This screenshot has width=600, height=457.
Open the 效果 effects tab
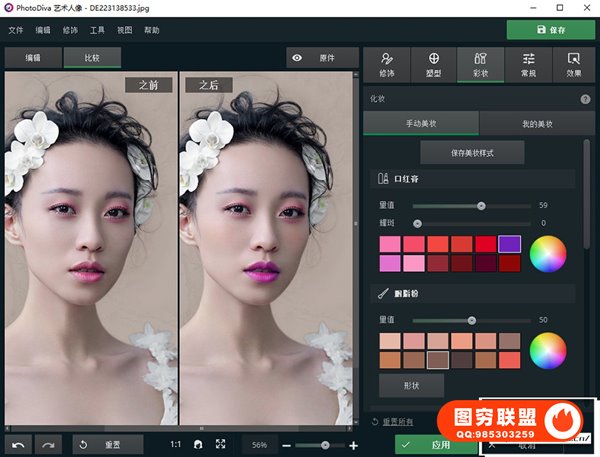click(x=573, y=65)
